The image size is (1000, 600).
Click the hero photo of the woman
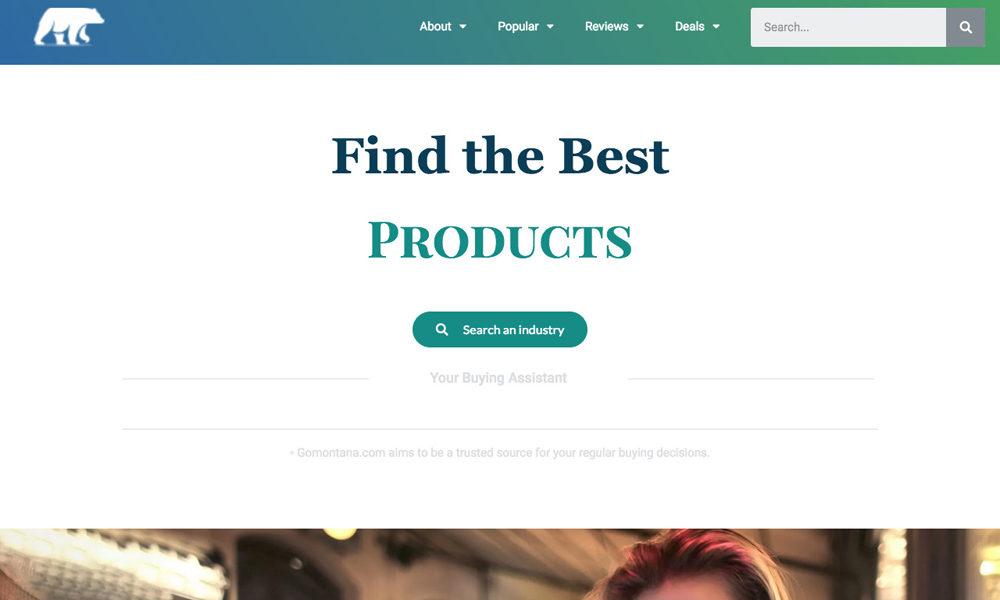[500, 564]
